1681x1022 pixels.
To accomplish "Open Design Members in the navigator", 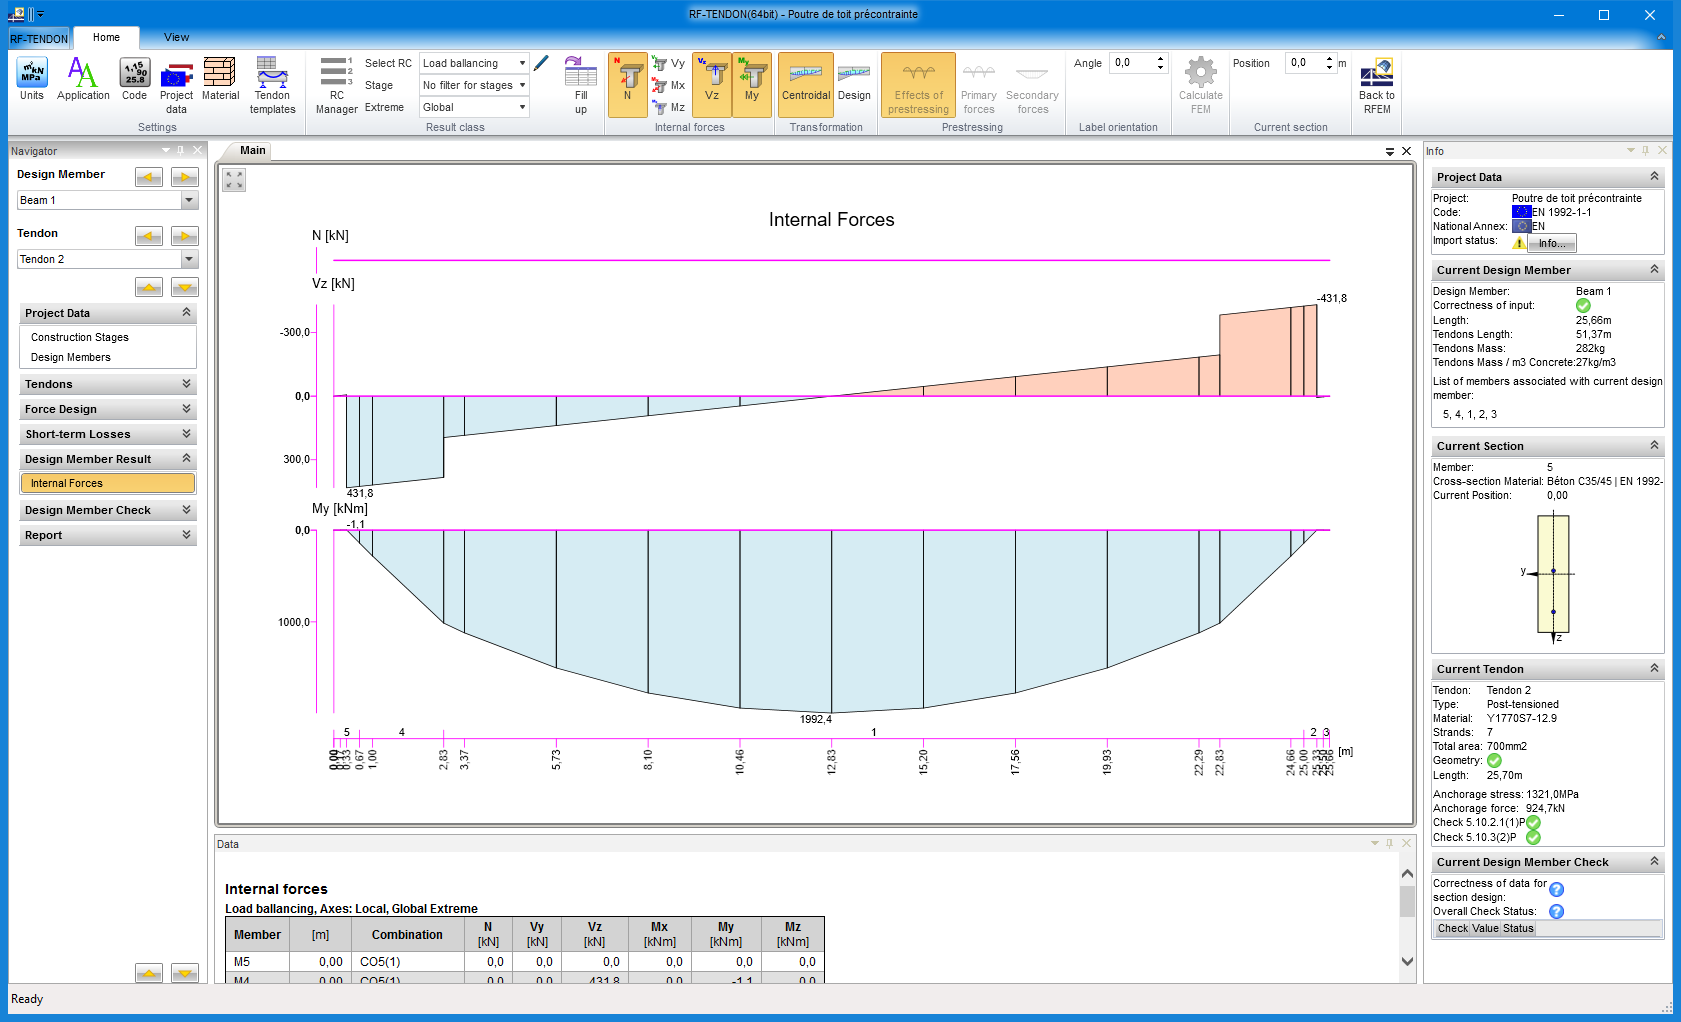I will (71, 357).
